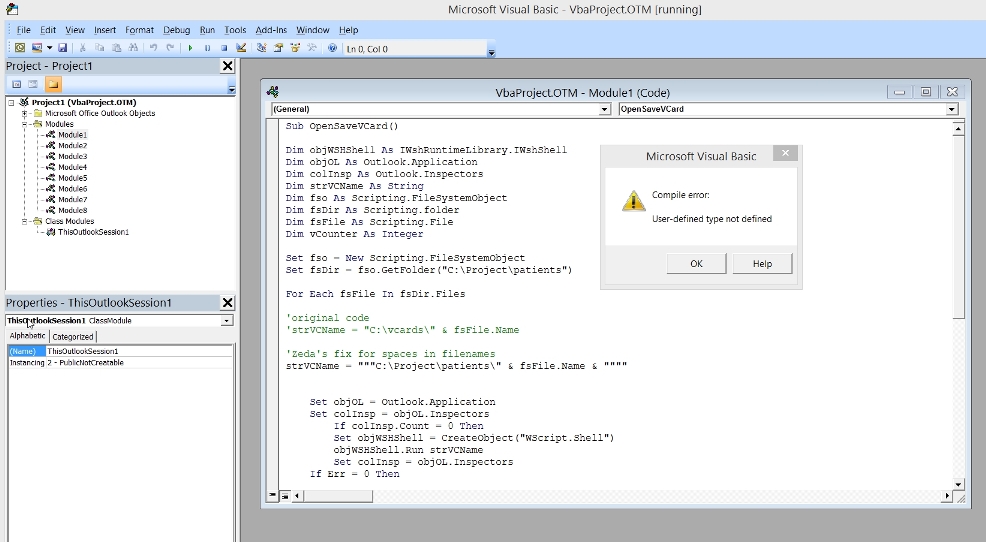The width and height of the screenshot is (986, 542).
Task: Open the View menu
Action: (75, 30)
